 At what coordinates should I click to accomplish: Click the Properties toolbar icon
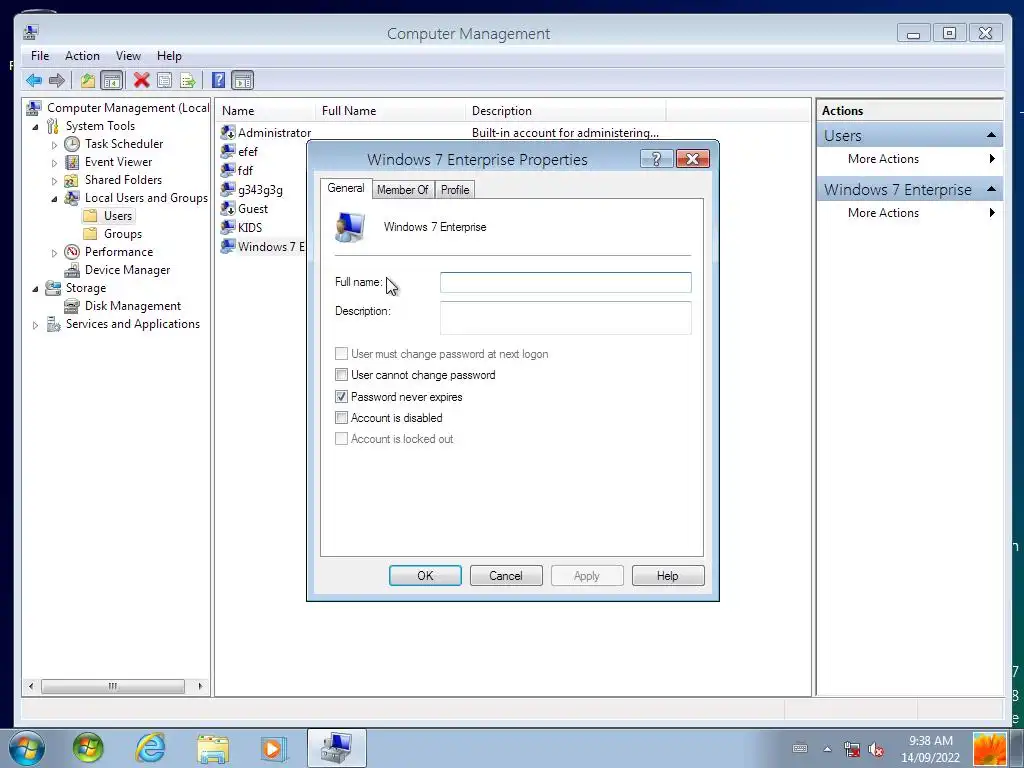165,80
